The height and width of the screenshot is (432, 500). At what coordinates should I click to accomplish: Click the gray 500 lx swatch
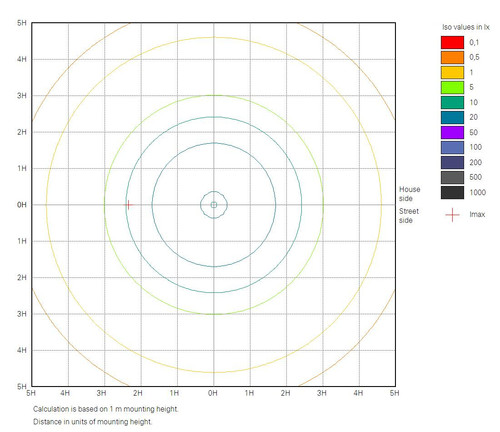(x=452, y=177)
